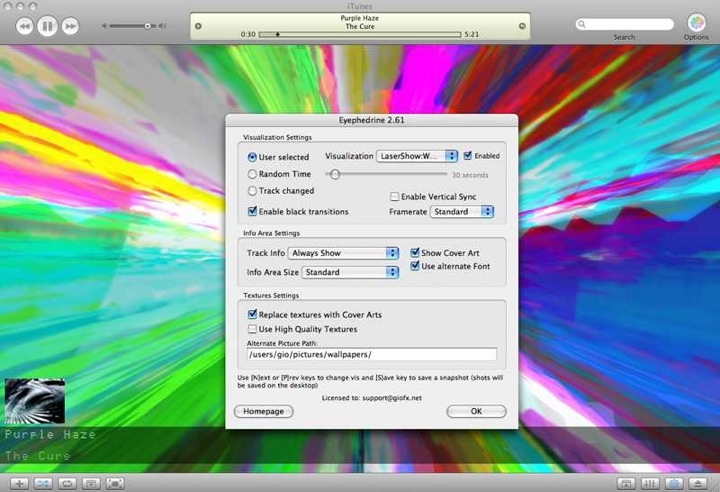Image resolution: width=720 pixels, height=492 pixels.
Task: Select the Random Time radio button
Action: click(x=252, y=174)
